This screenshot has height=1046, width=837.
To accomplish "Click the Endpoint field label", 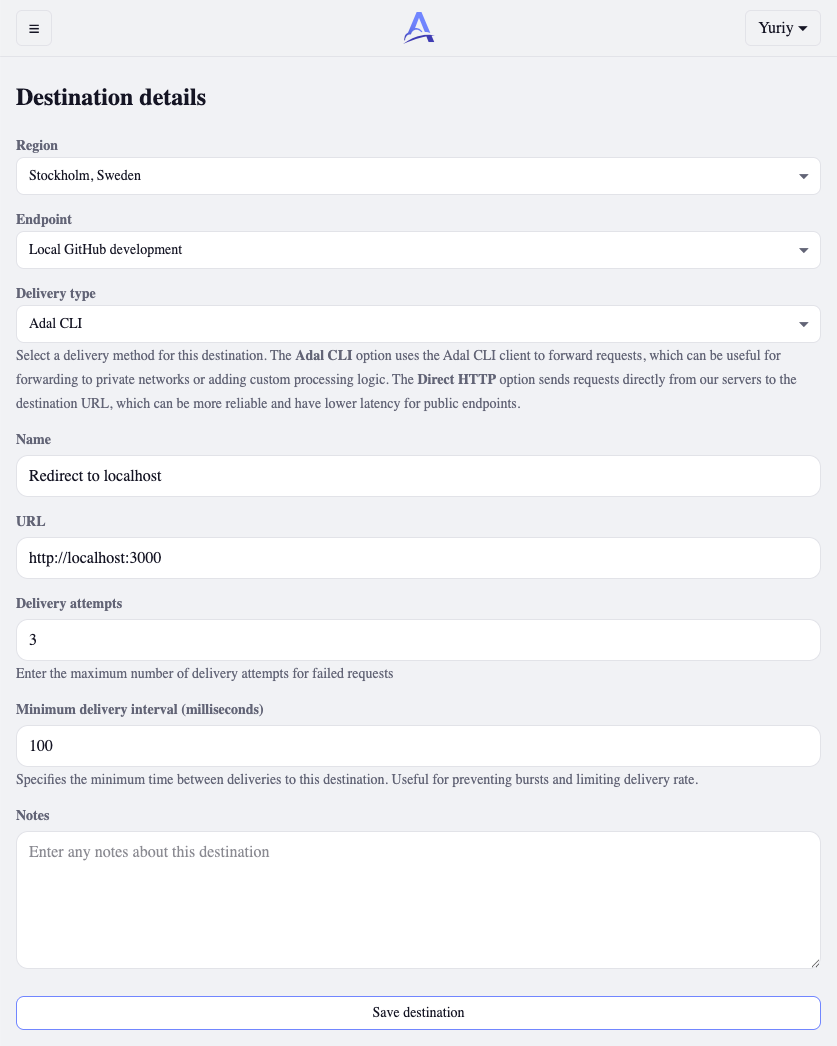I will [44, 219].
